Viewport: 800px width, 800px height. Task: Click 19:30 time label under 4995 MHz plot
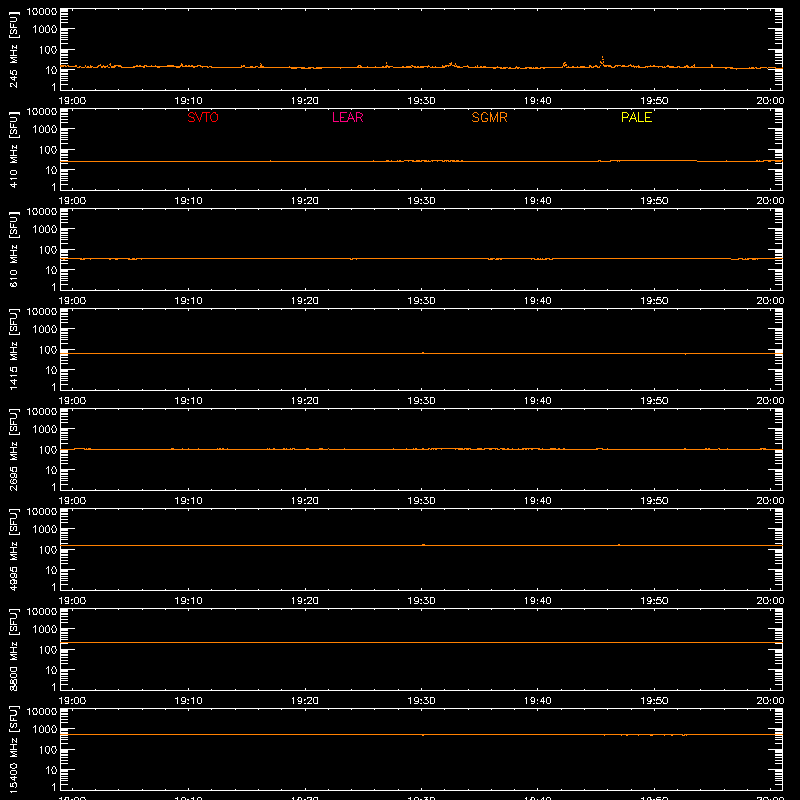click(421, 601)
